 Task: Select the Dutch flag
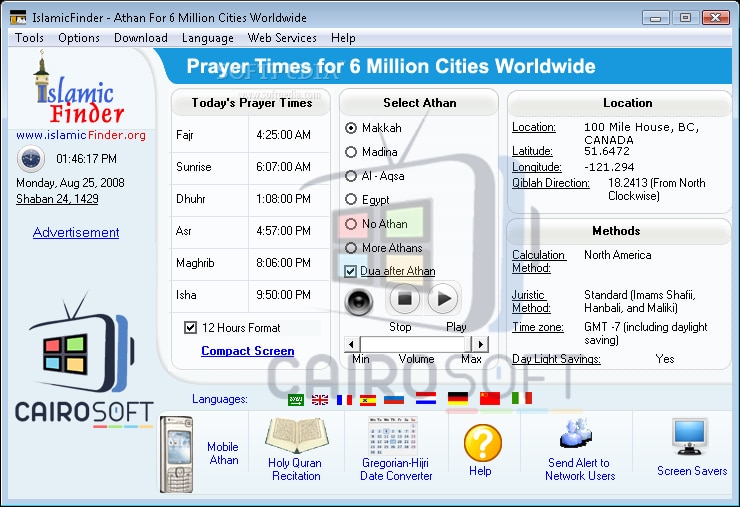(426, 398)
